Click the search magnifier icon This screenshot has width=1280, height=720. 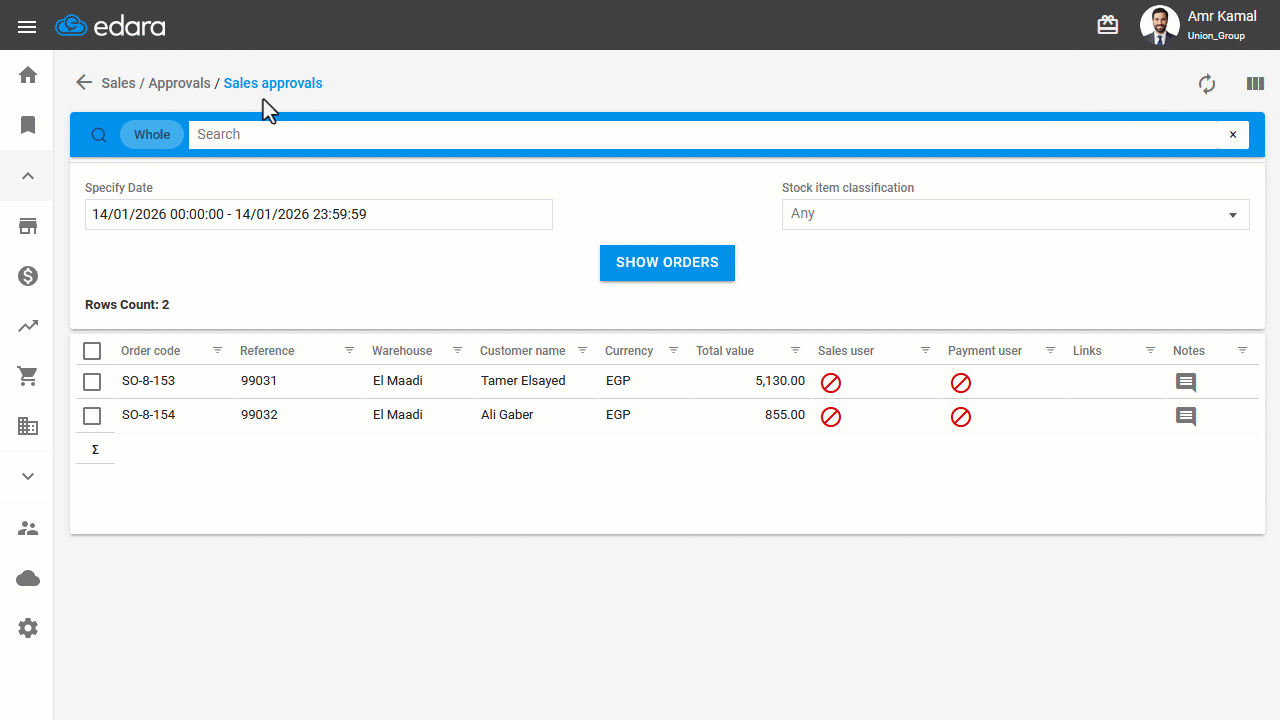click(99, 135)
